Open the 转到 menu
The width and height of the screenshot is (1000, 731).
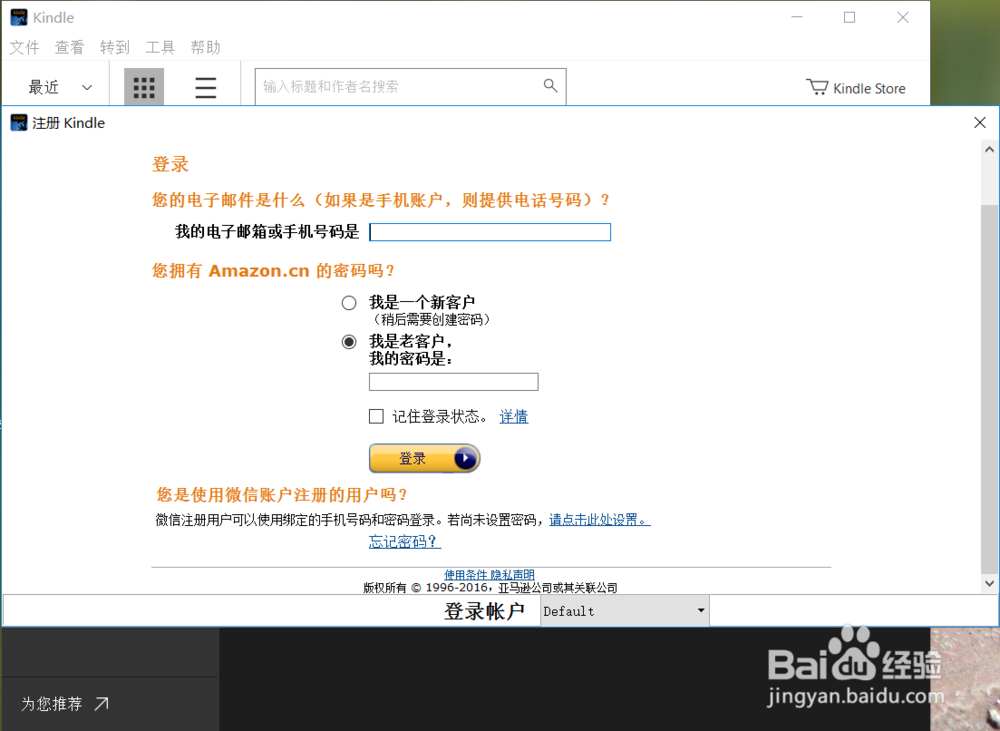tap(115, 47)
